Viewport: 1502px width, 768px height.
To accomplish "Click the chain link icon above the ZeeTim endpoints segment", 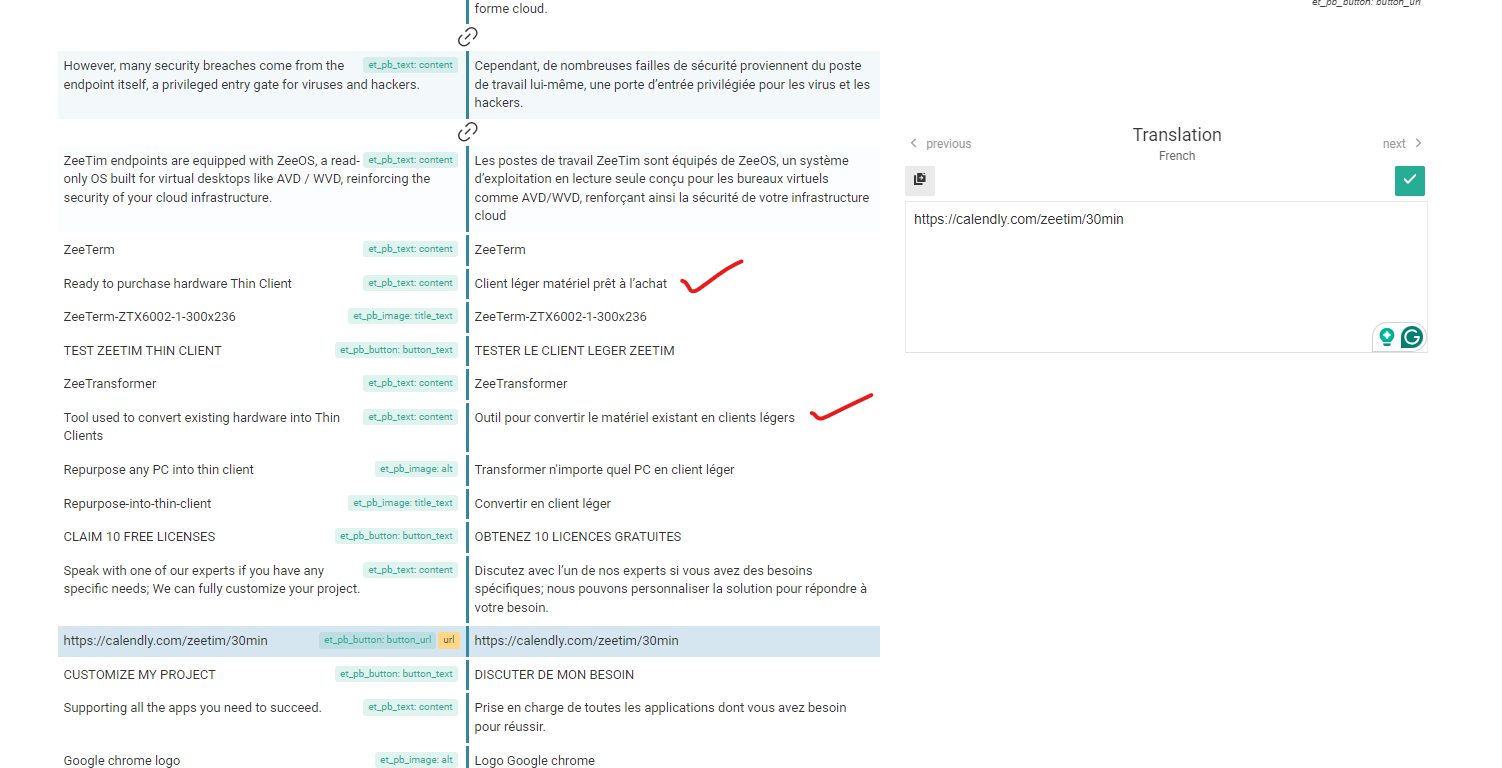I will [467, 132].
